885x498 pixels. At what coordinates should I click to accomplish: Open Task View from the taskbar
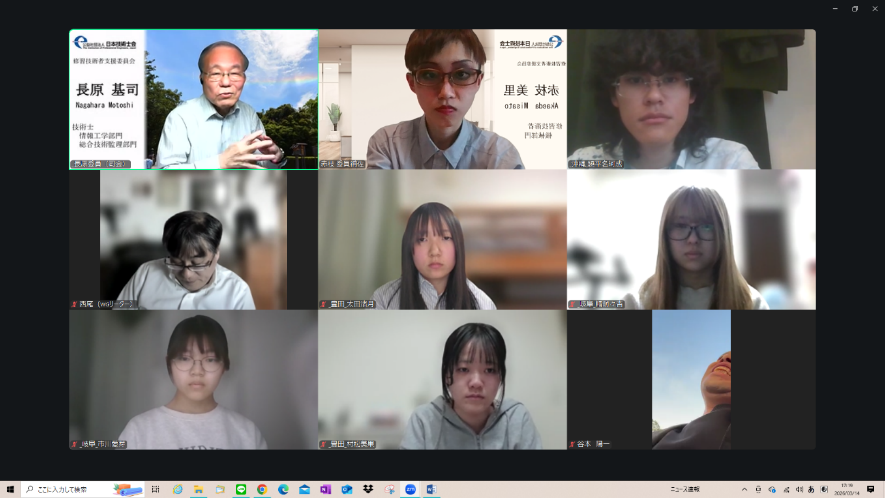[156, 490]
